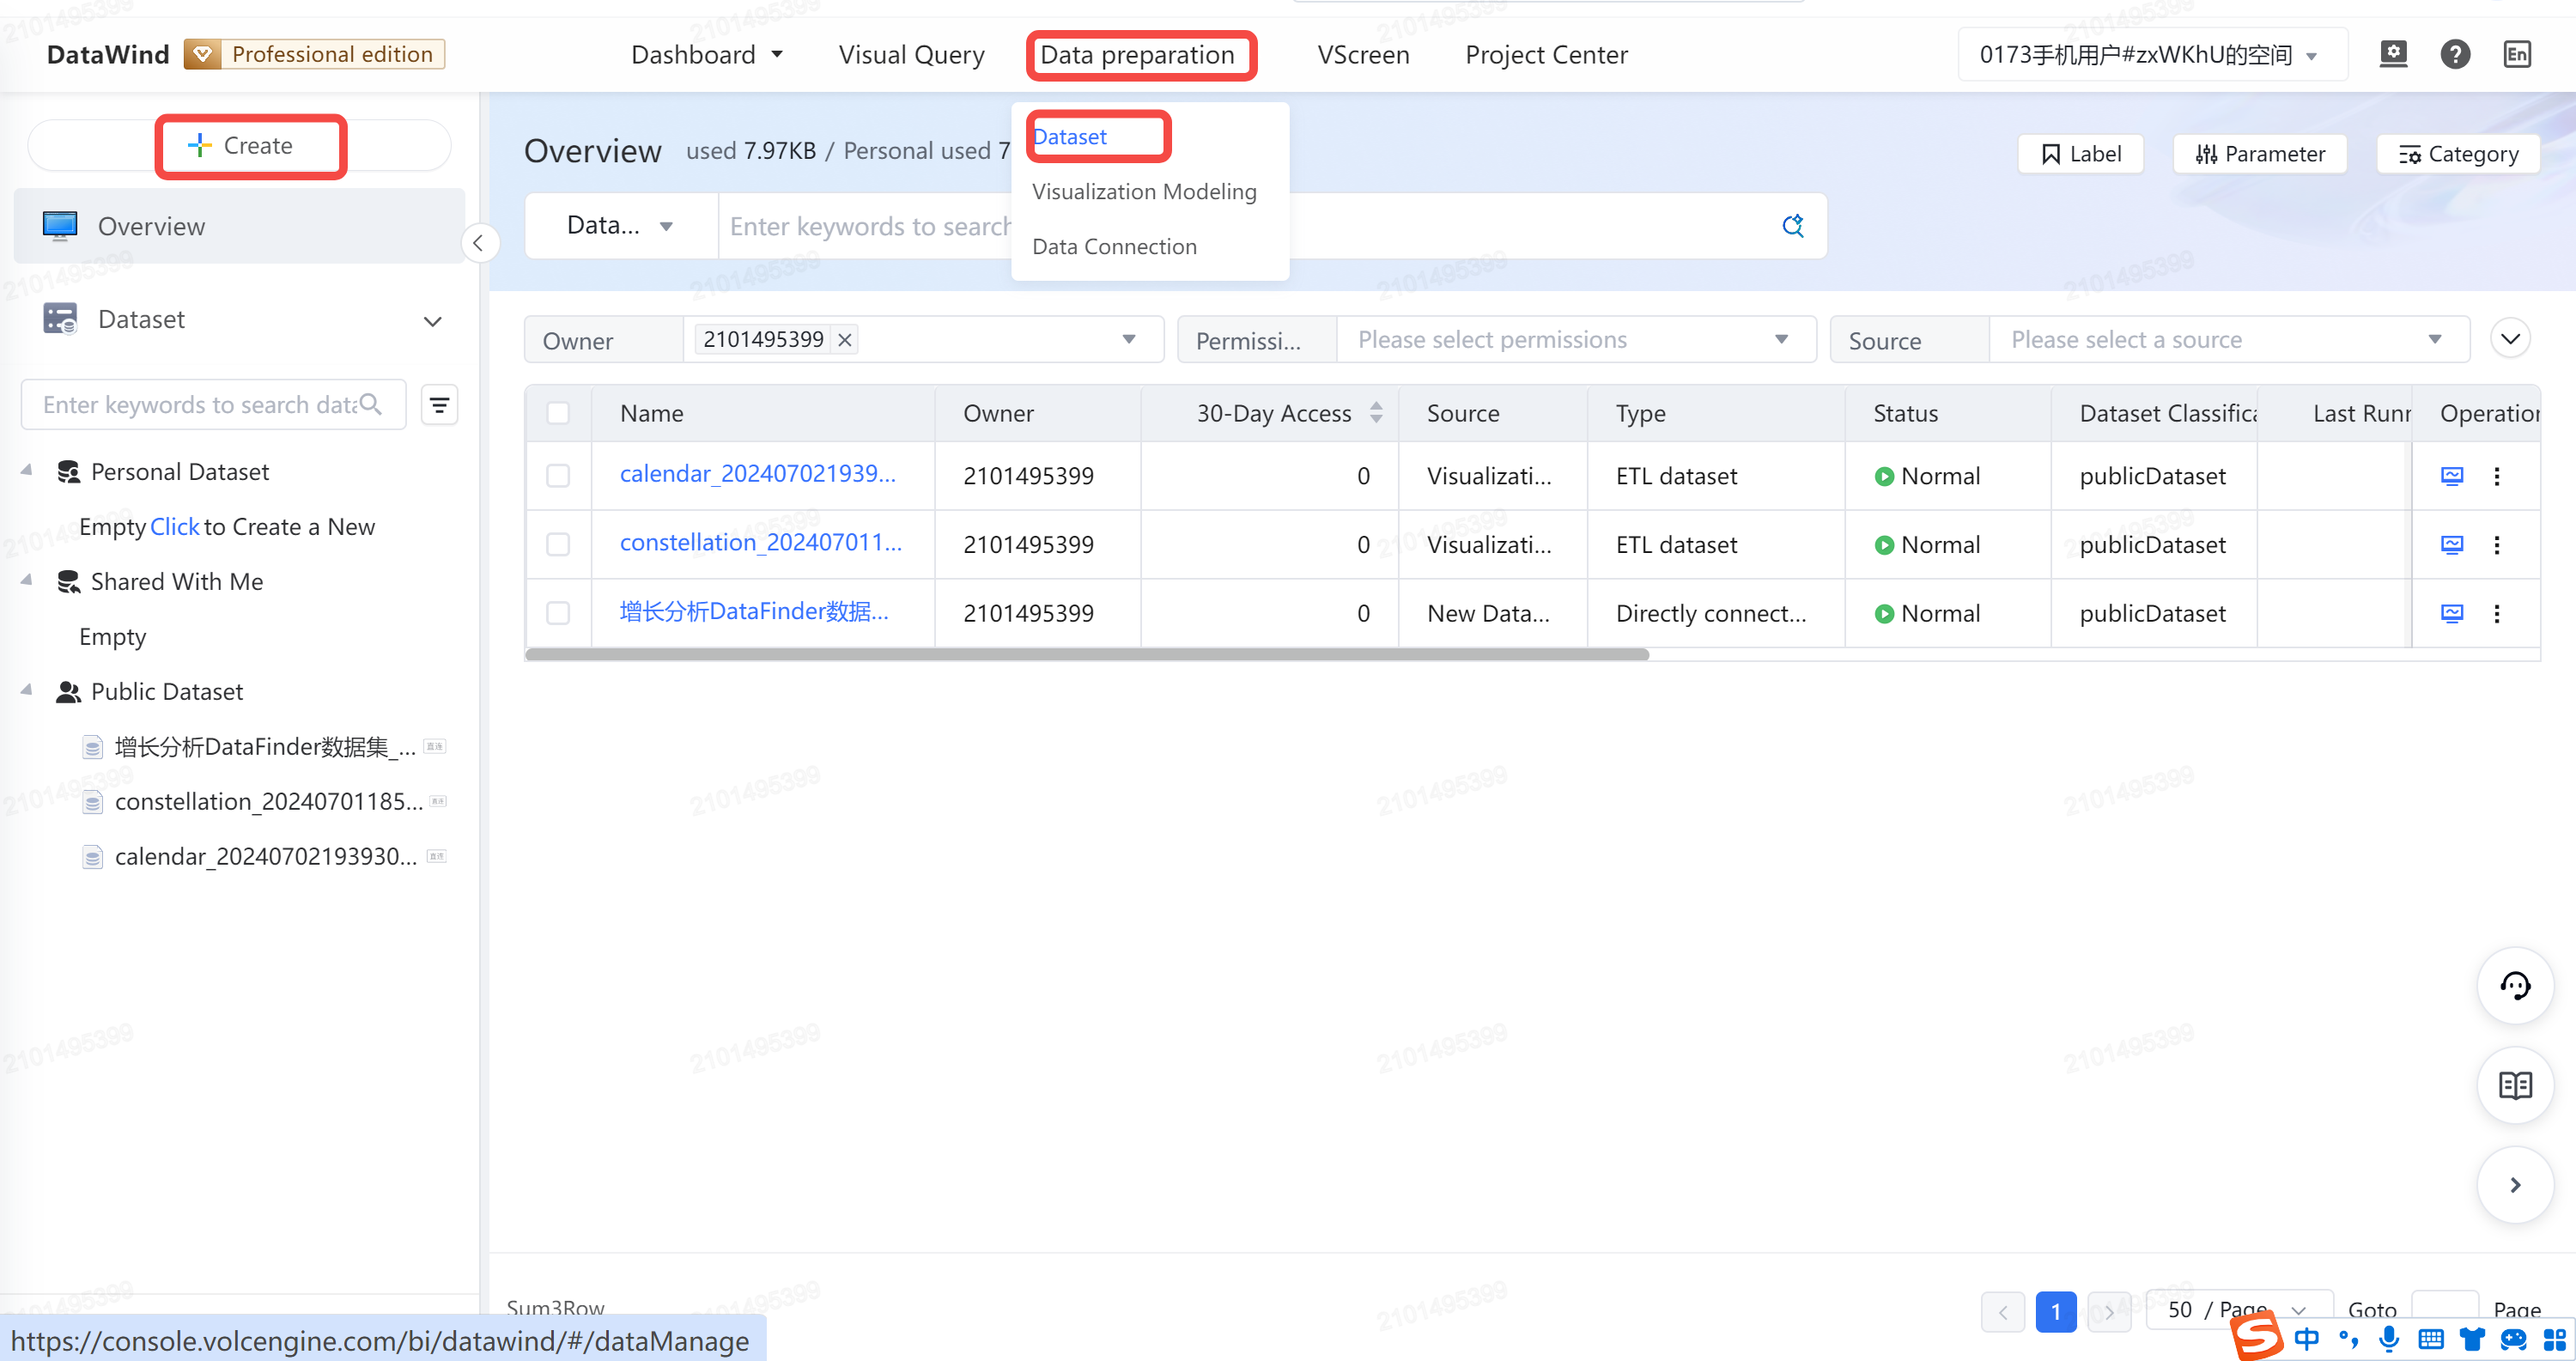Image resolution: width=2576 pixels, height=1361 pixels.
Task: Check the 增长分析DataFinder row checkbox
Action: pos(558,613)
